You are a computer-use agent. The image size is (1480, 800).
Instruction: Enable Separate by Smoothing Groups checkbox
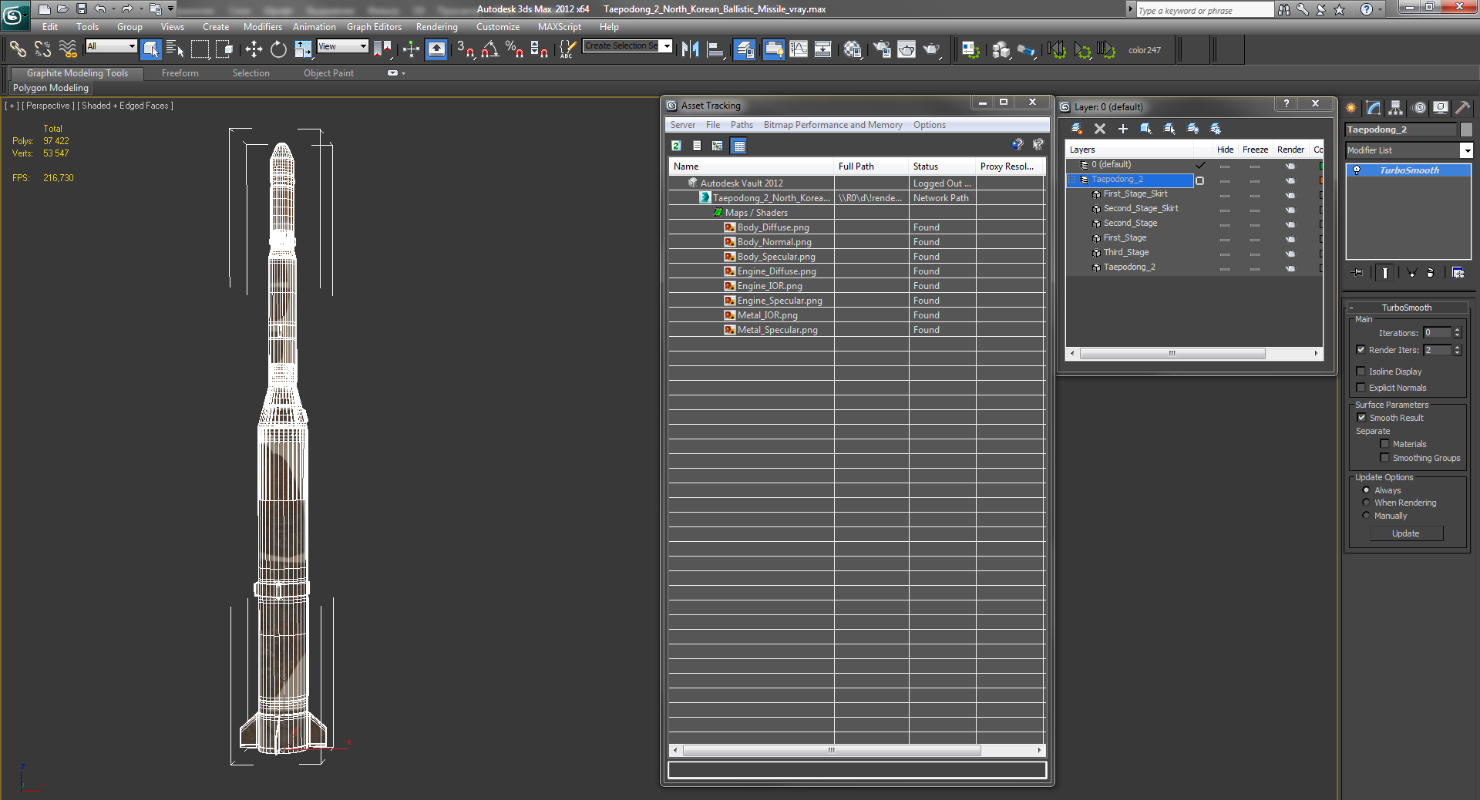point(1384,458)
